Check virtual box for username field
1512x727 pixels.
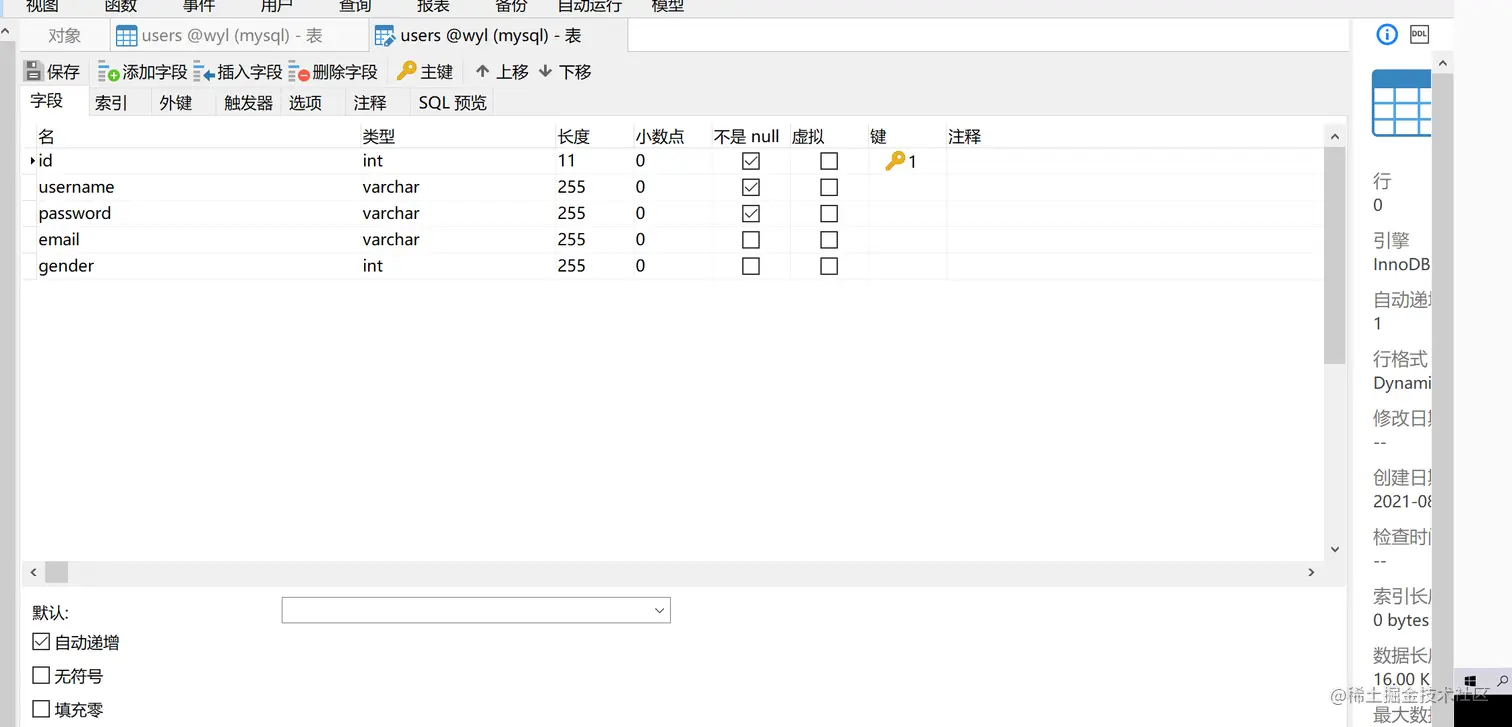click(x=829, y=187)
